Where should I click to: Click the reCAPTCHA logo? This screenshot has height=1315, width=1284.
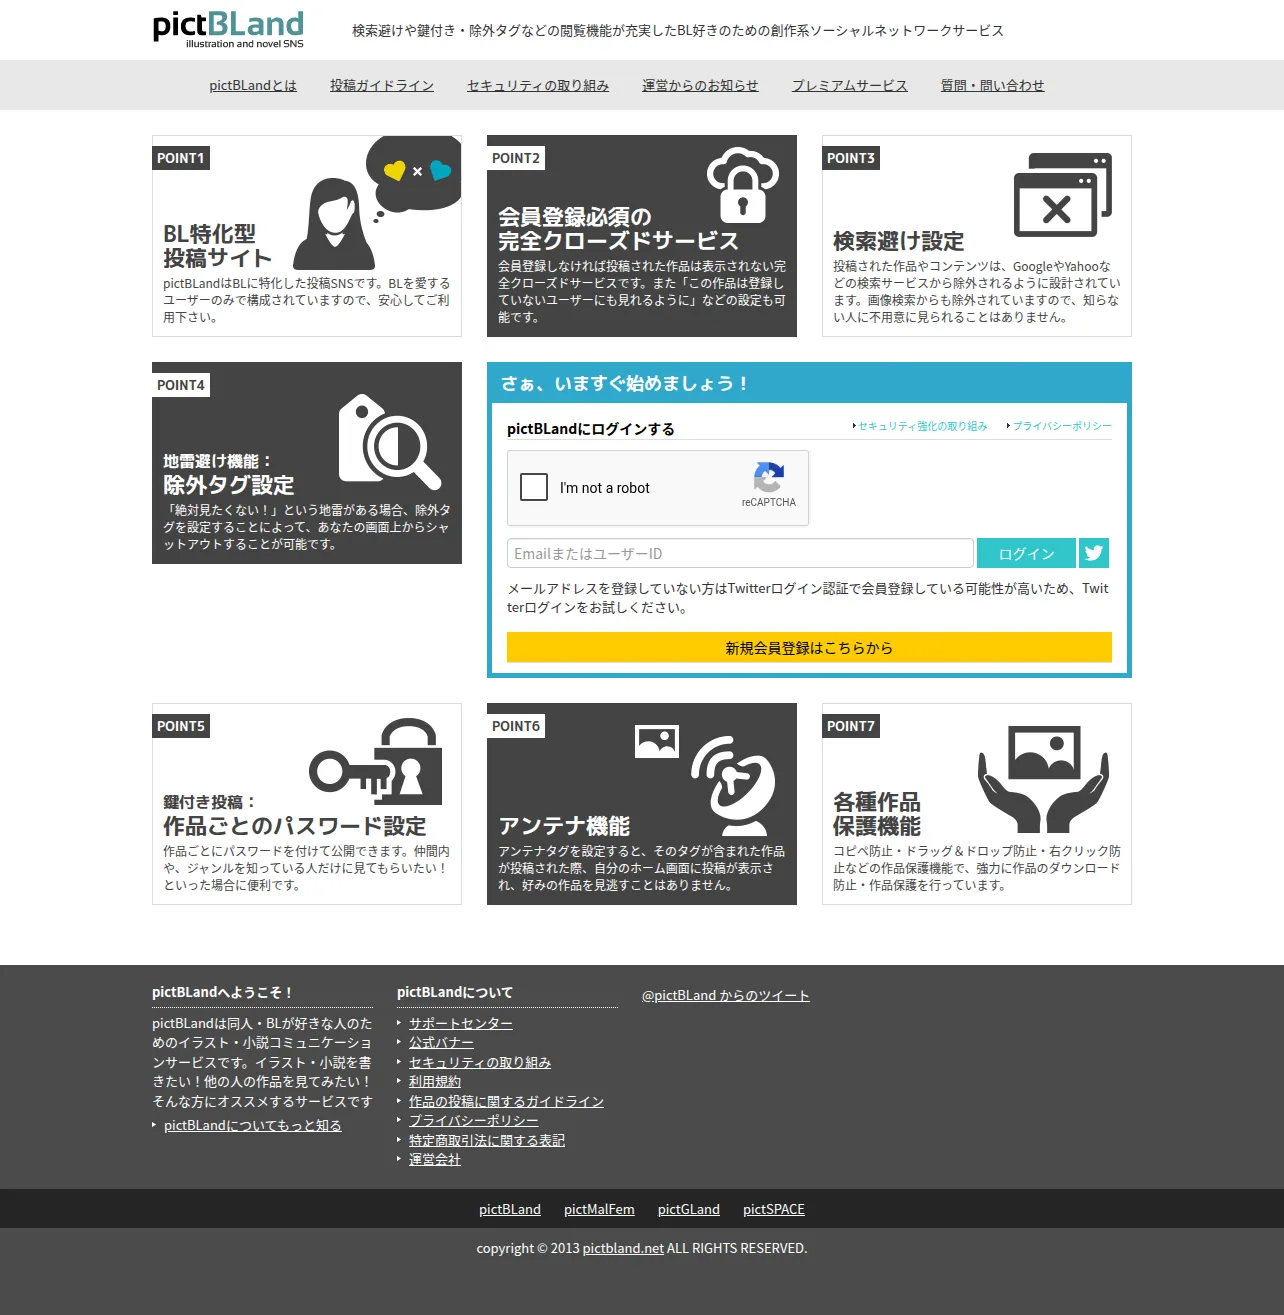[x=768, y=477]
